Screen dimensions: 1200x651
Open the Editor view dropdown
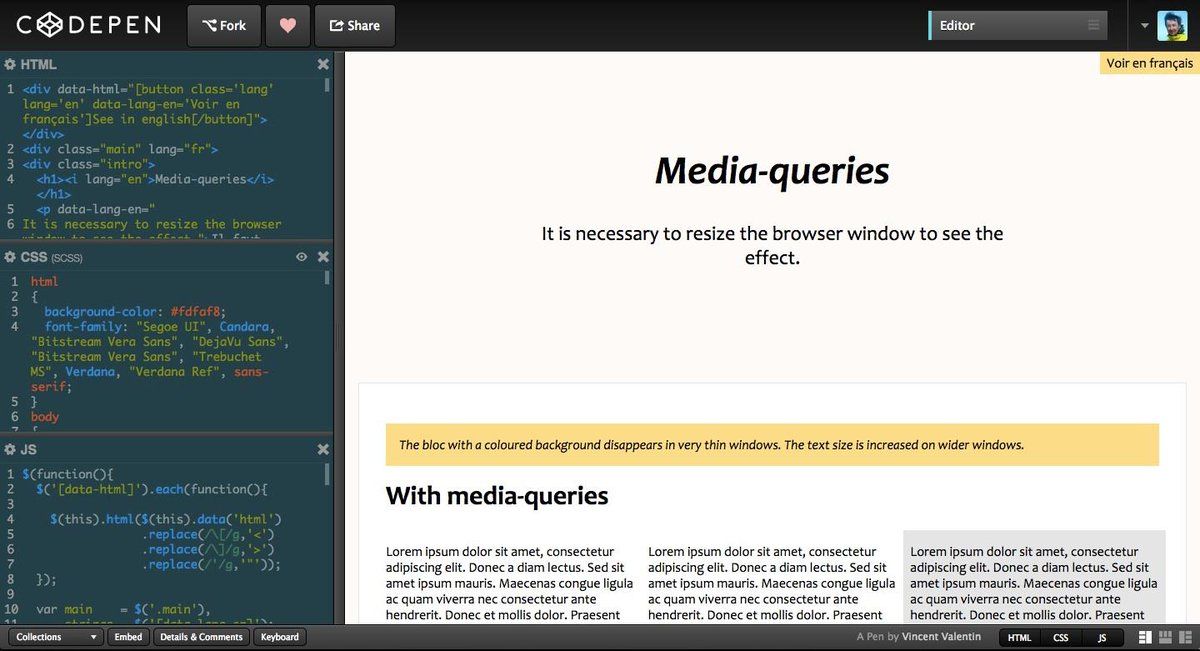point(1018,26)
